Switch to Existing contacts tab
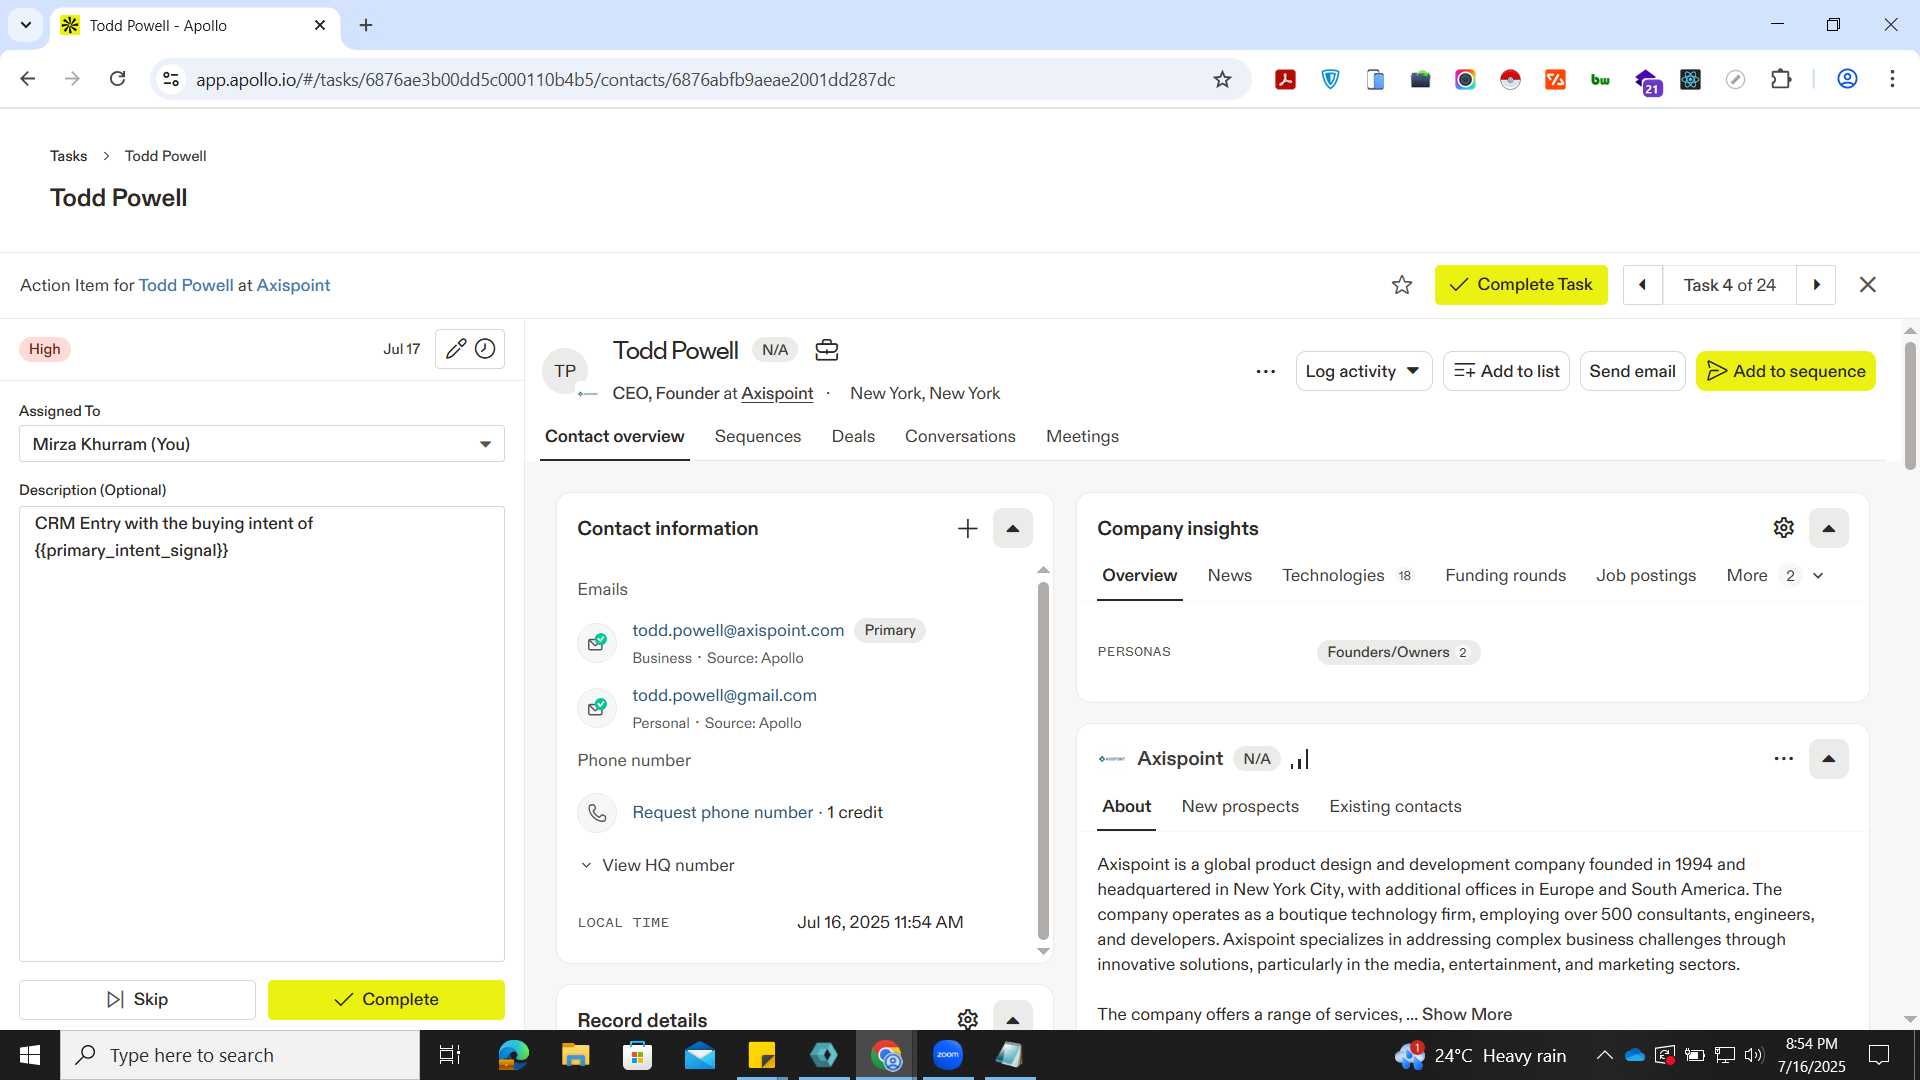The width and height of the screenshot is (1920, 1080). (1394, 806)
